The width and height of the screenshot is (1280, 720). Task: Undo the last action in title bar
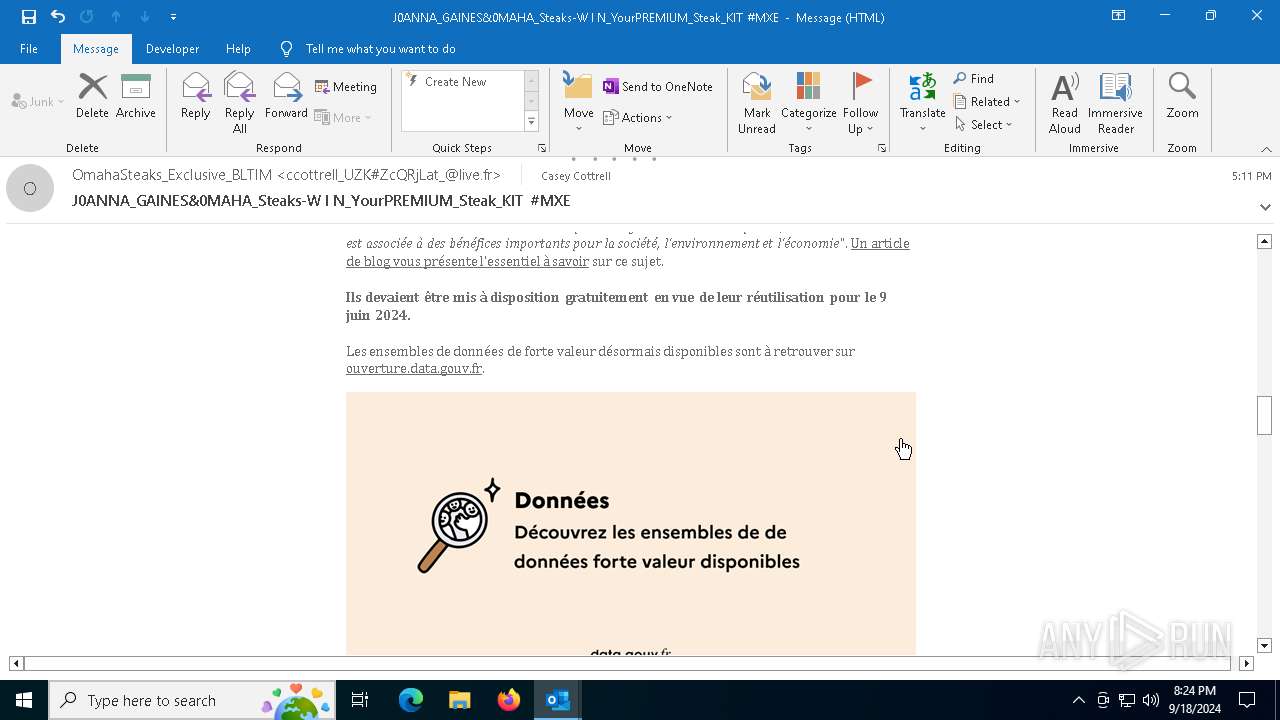58,16
